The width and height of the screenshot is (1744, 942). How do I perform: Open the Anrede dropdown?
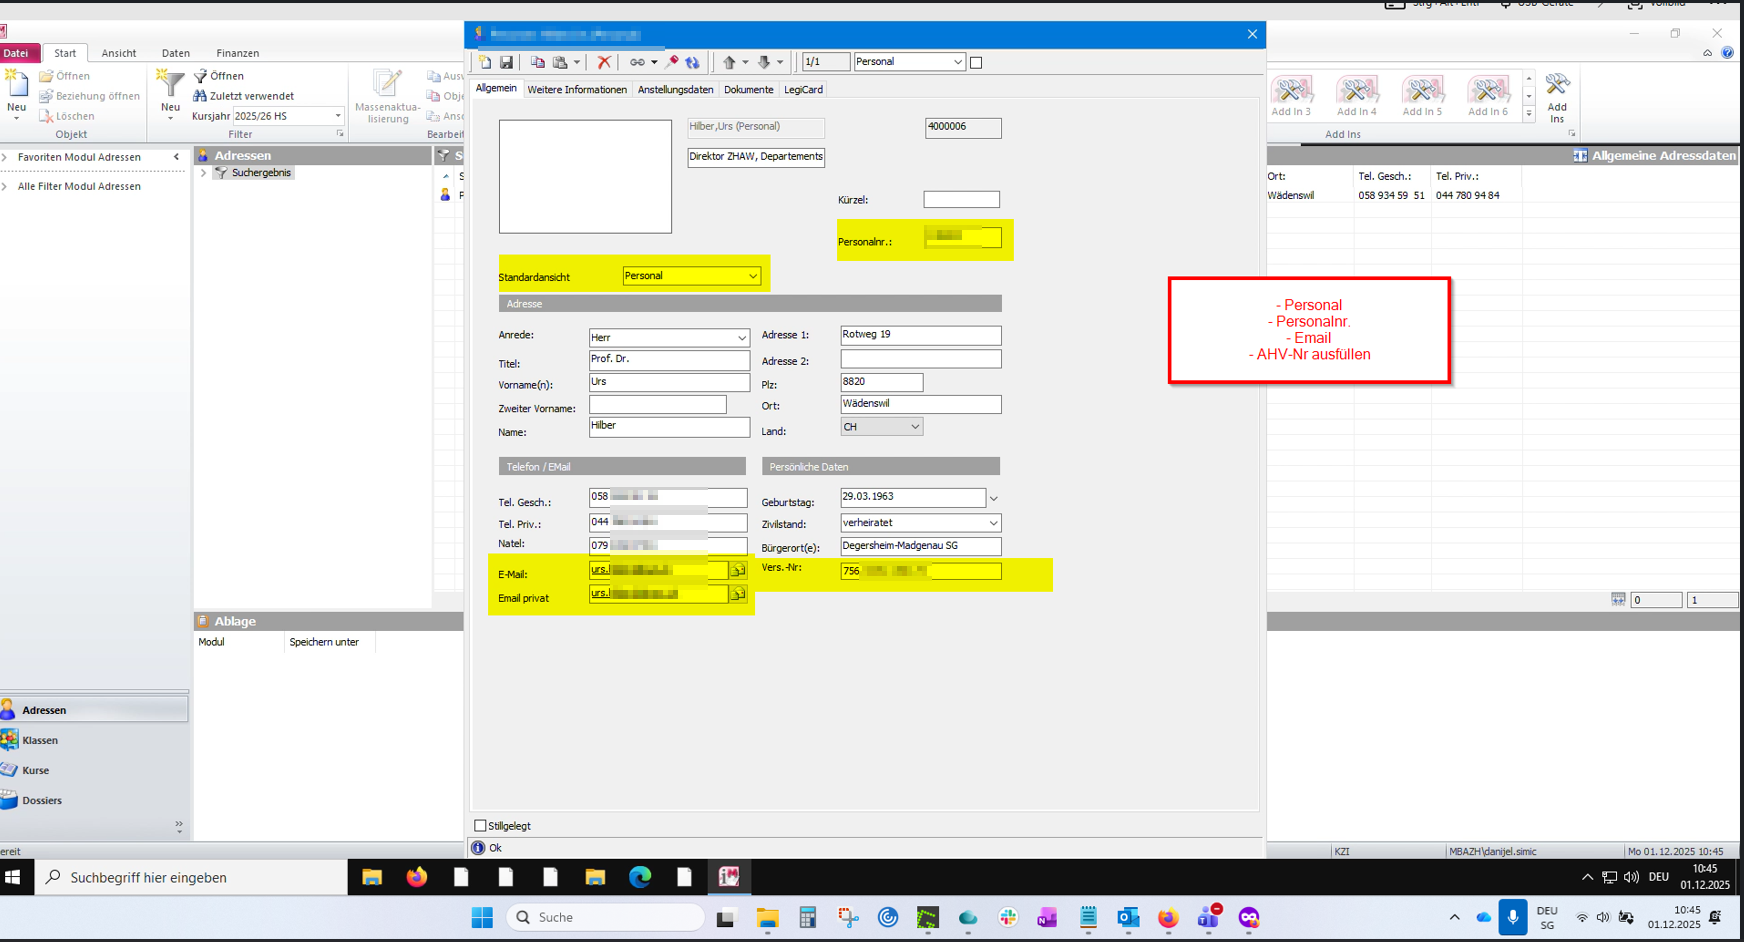[x=741, y=338]
